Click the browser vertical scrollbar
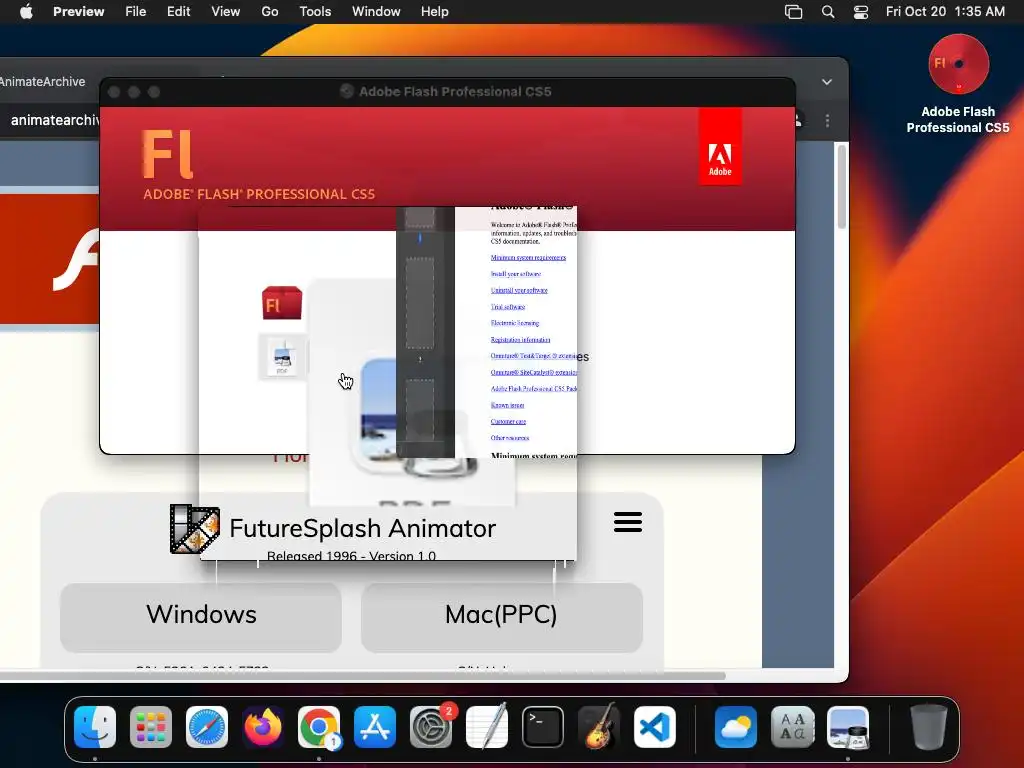This screenshot has width=1024, height=768. click(842, 187)
